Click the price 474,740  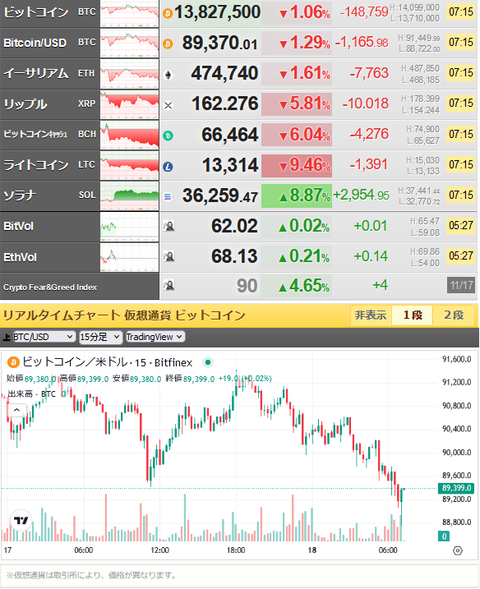pos(225,73)
